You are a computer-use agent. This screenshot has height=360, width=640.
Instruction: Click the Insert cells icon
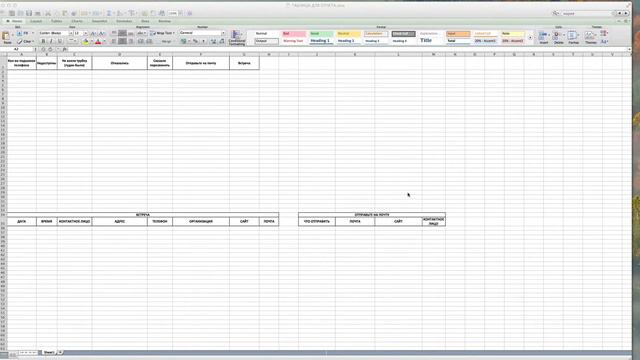point(543,37)
